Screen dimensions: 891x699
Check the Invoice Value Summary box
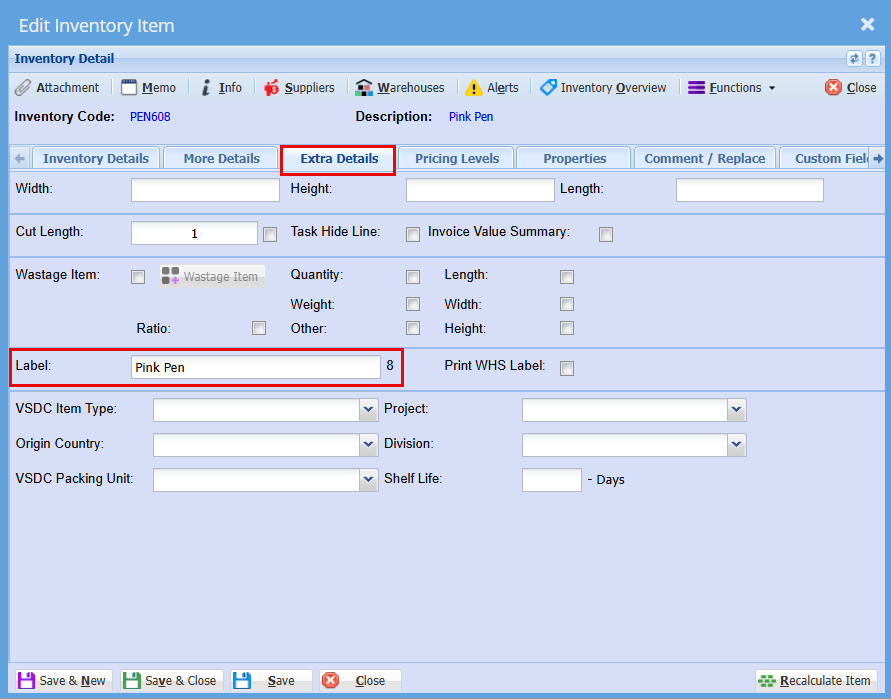pos(605,235)
